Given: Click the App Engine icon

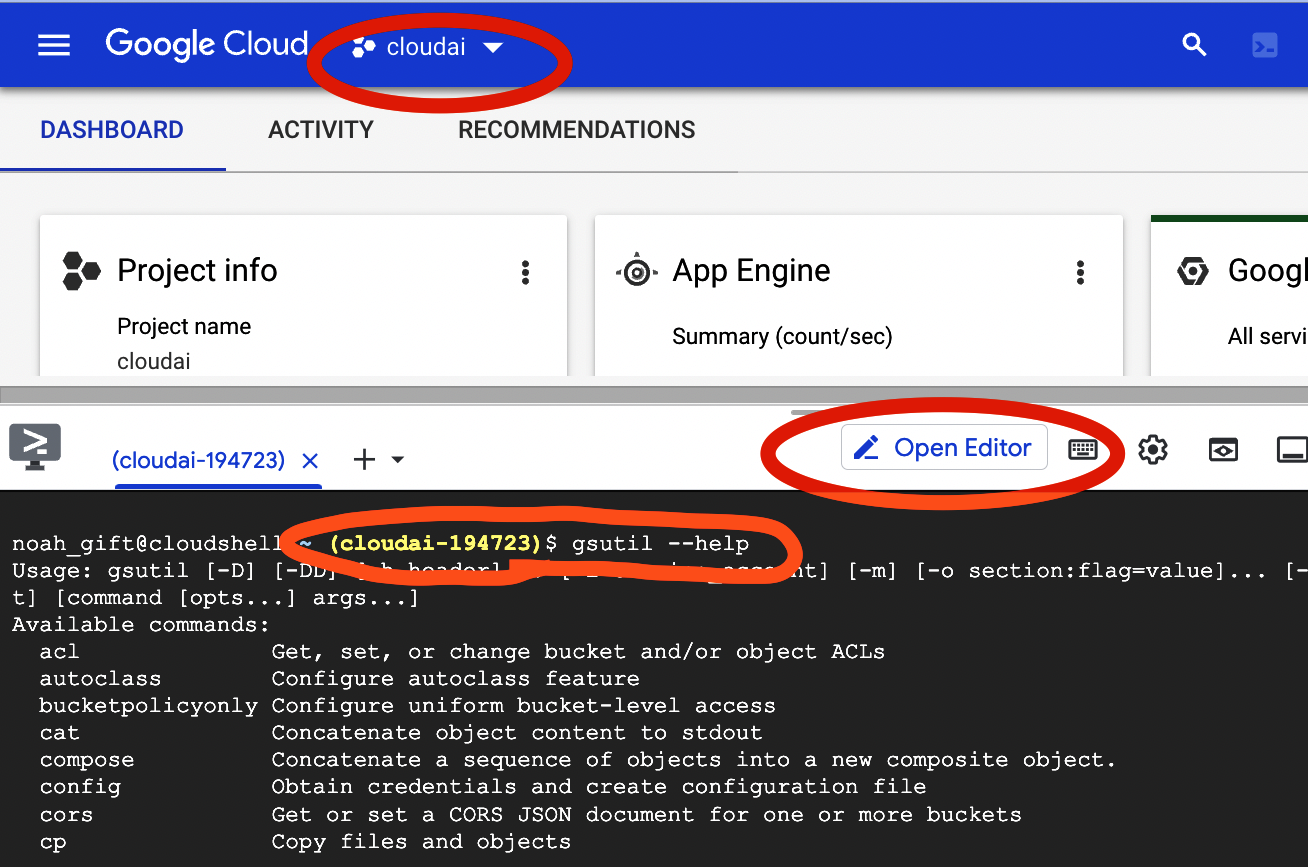Looking at the screenshot, I should pyautogui.click(x=637, y=271).
